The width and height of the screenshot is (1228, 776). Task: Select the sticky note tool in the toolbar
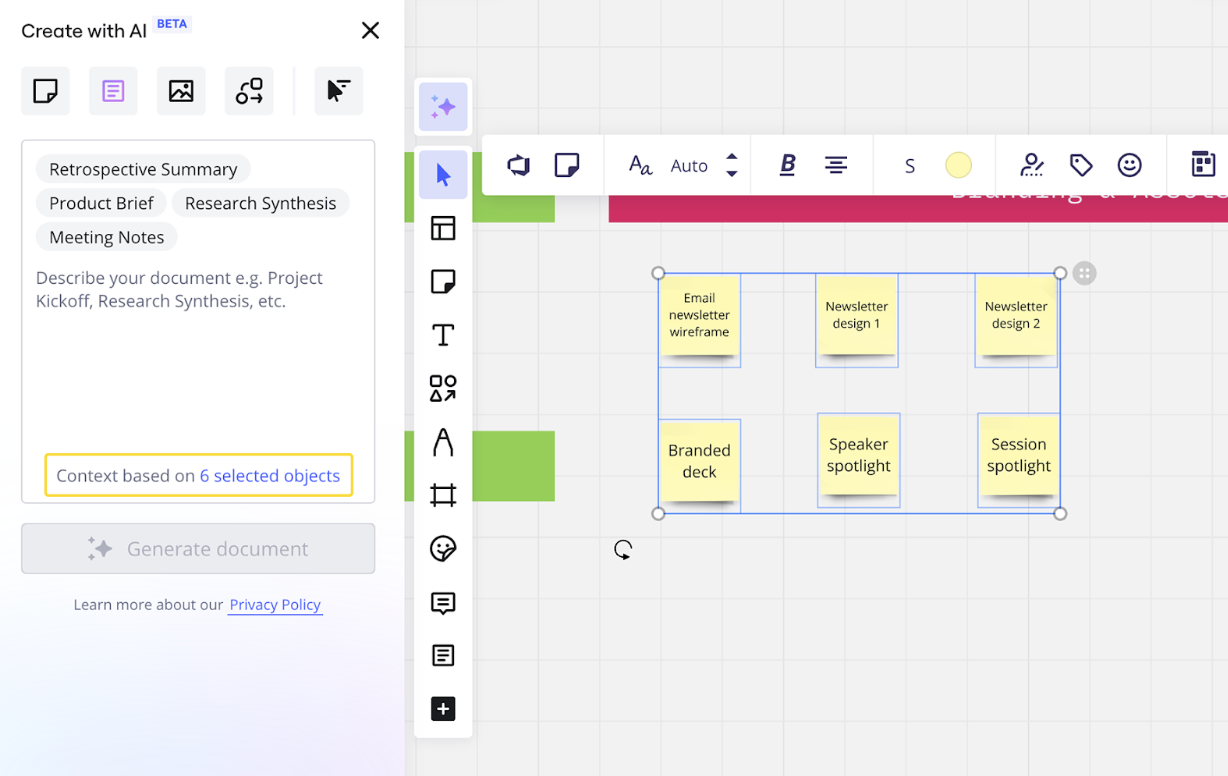point(443,281)
